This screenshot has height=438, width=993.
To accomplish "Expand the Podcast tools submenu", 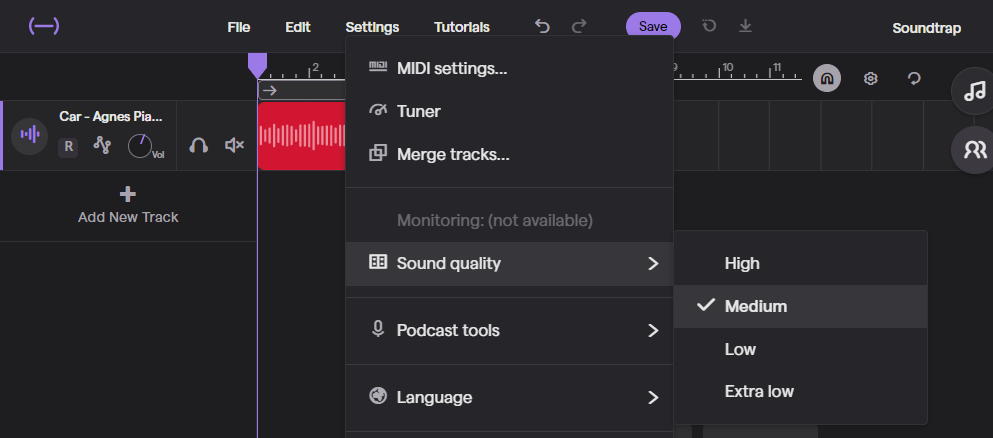I will (509, 330).
